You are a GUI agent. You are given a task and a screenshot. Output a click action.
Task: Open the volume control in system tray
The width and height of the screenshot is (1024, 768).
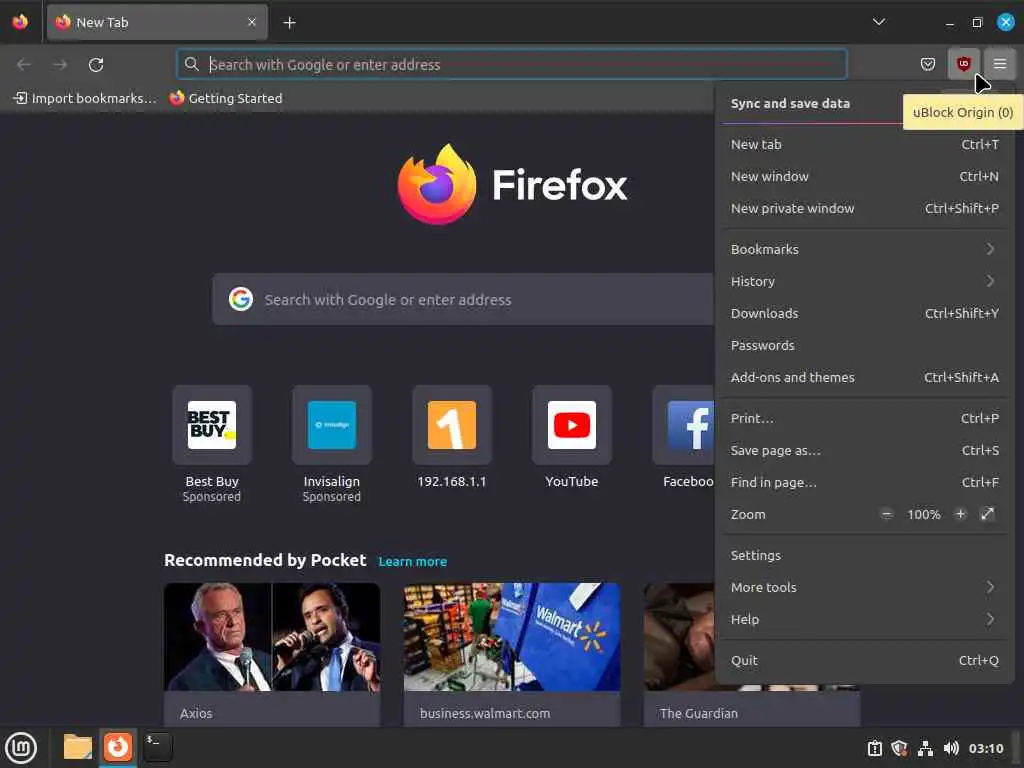click(x=951, y=748)
